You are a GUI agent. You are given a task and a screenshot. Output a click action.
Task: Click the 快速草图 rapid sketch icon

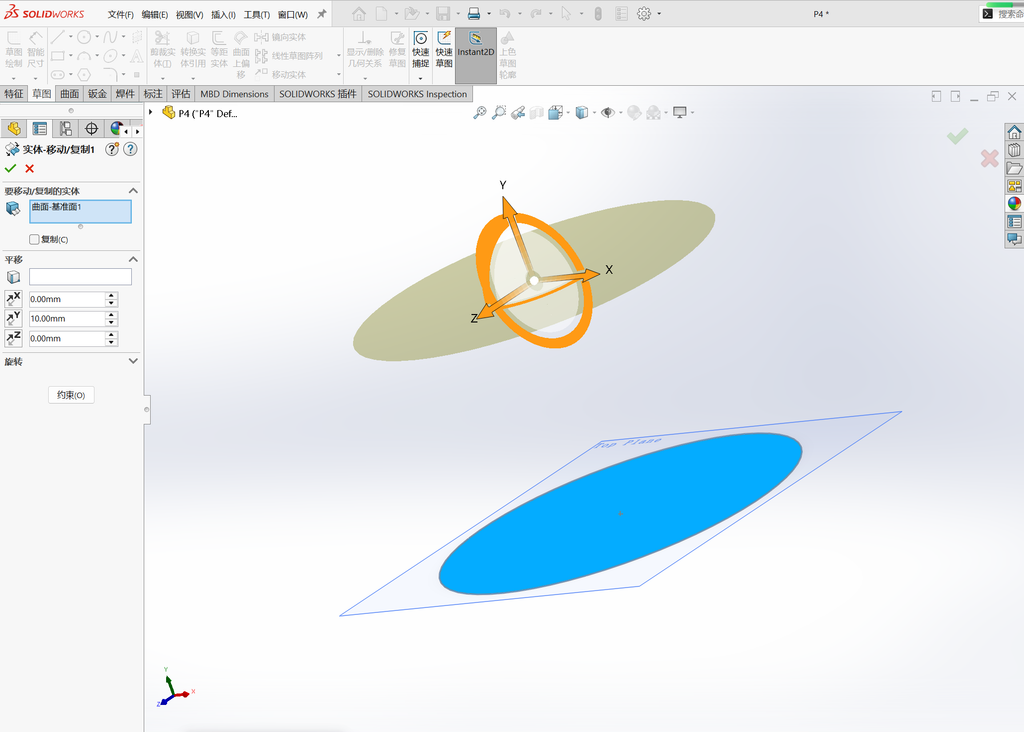444,50
